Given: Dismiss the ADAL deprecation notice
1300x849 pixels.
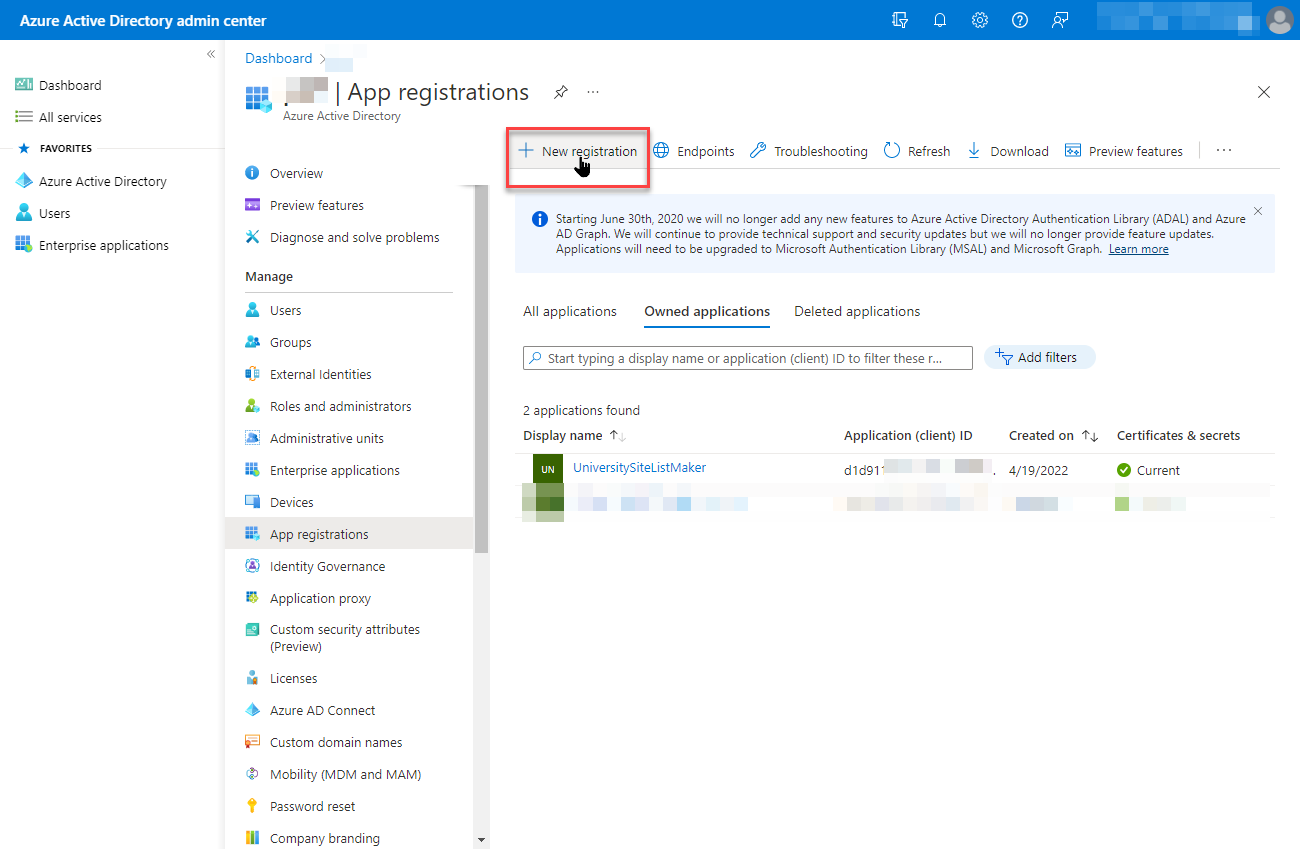Looking at the screenshot, I should click(x=1258, y=211).
